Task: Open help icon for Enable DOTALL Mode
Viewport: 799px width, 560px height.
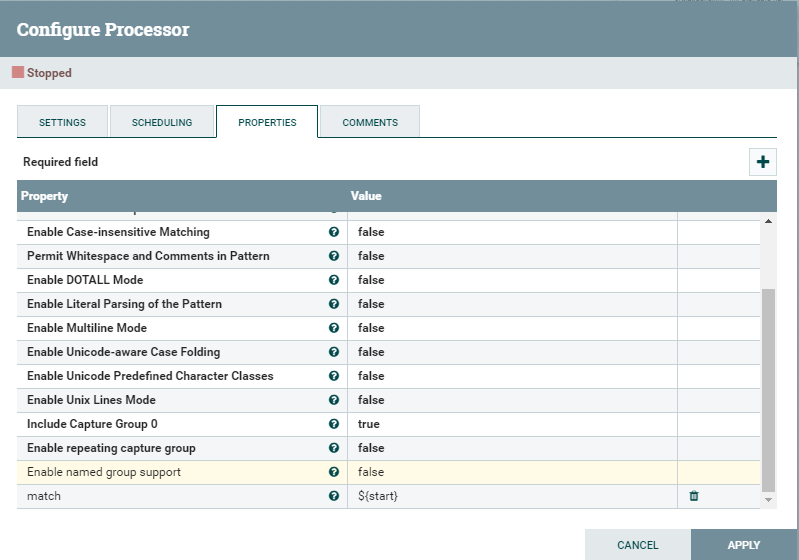Action: point(334,280)
